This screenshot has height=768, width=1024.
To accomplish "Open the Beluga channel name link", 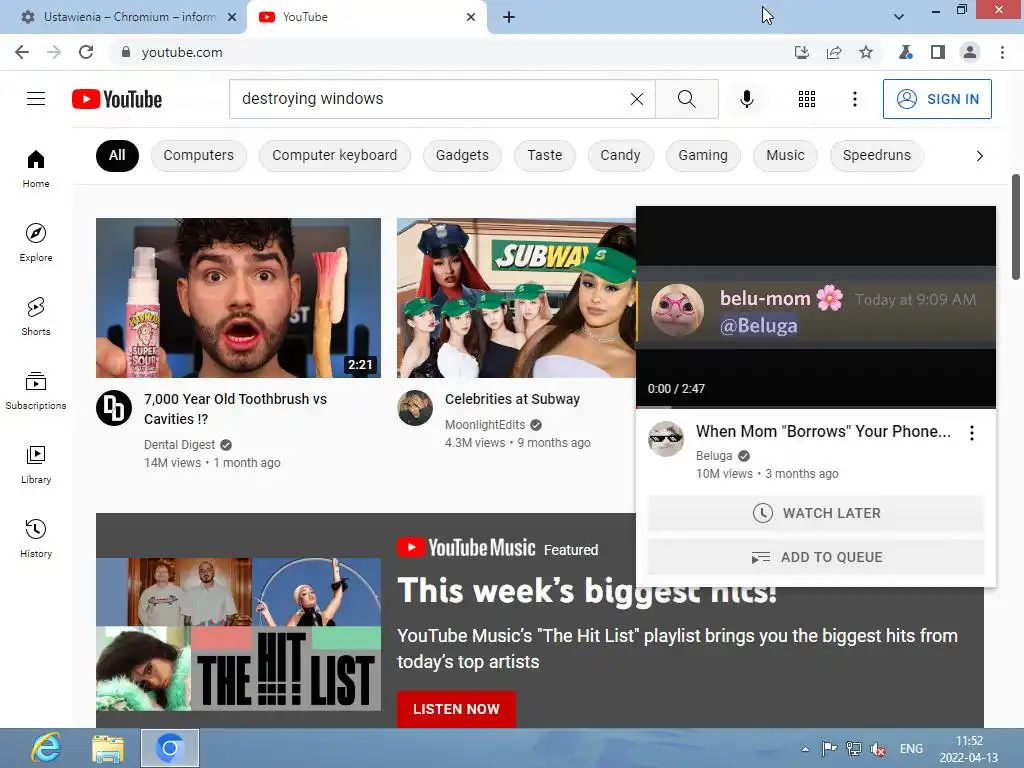I will click(x=714, y=456).
